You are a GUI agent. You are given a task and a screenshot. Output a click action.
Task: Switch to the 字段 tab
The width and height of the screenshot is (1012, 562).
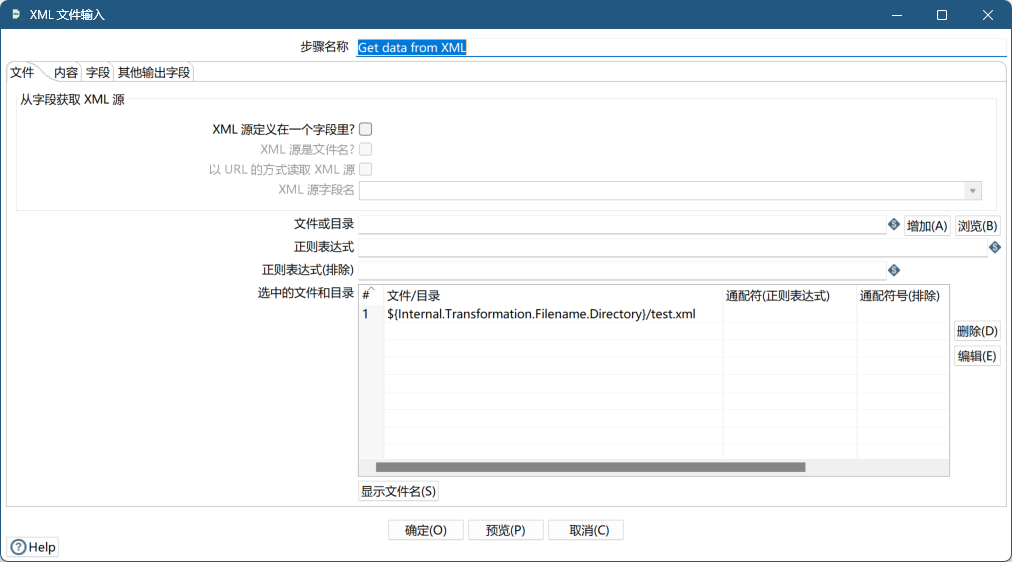tap(97, 73)
